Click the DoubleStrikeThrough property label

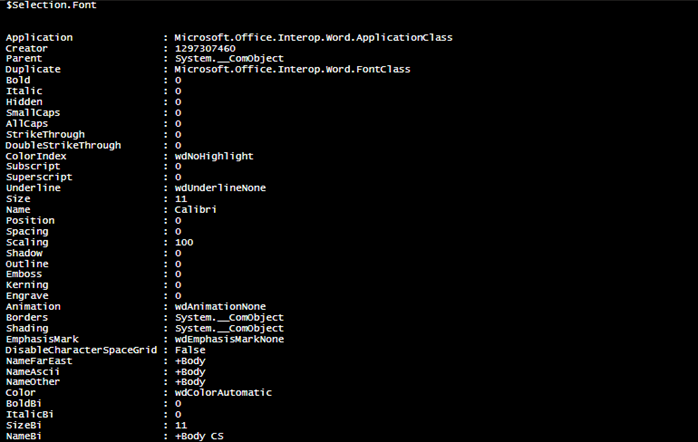click(63, 146)
